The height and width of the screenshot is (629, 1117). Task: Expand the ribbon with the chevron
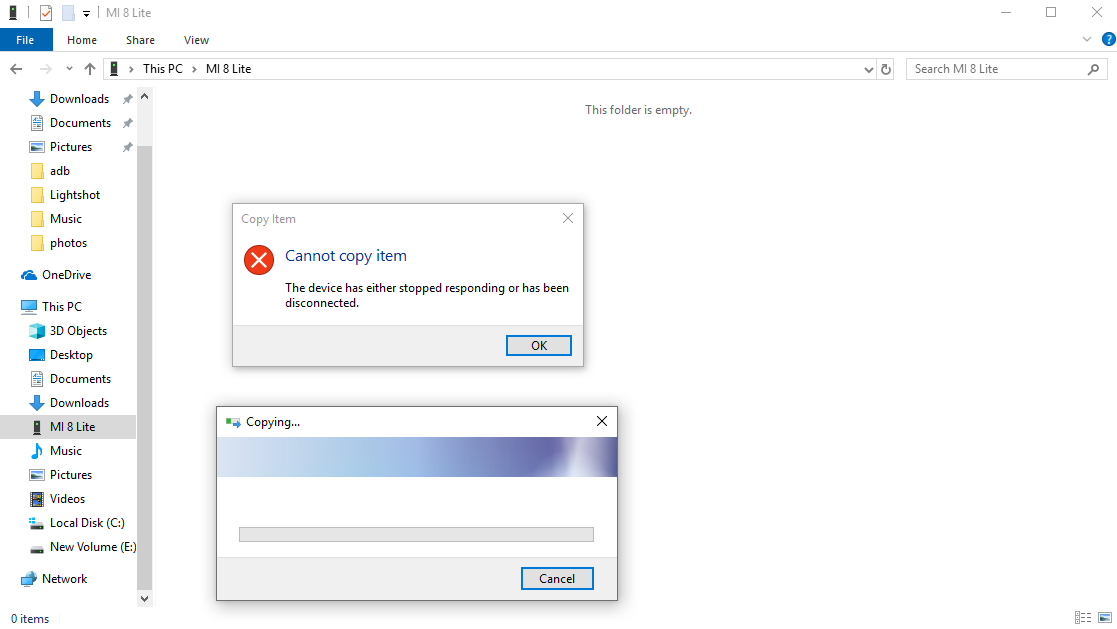1086,39
